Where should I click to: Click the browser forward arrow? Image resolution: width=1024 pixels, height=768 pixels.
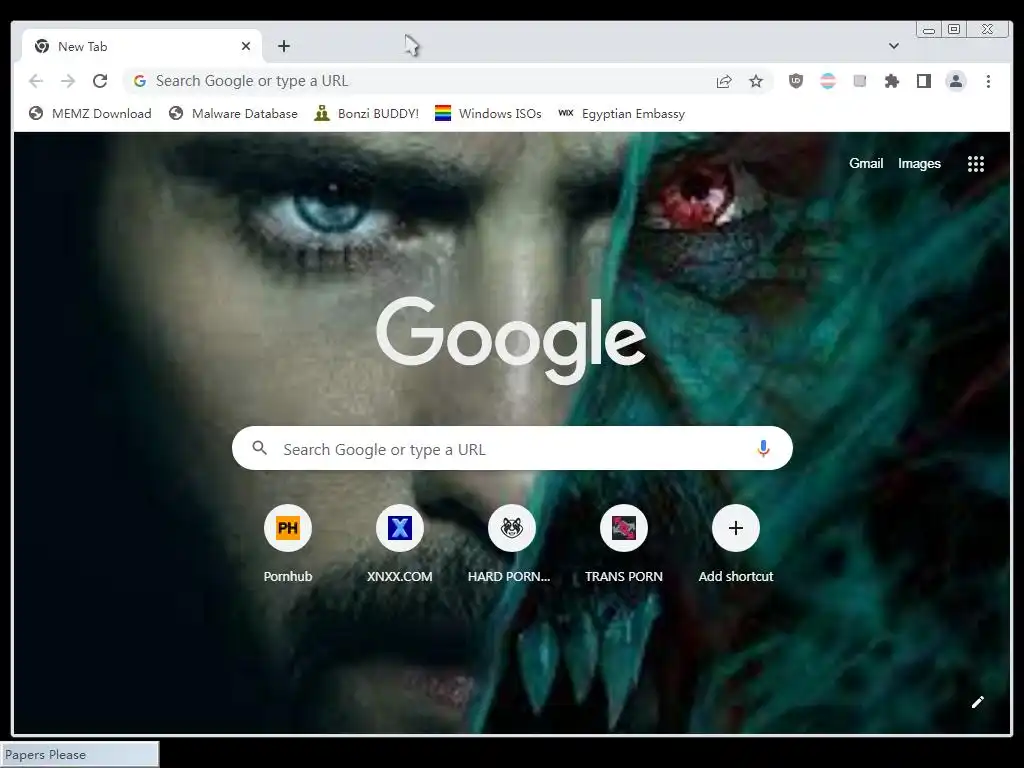pos(68,81)
